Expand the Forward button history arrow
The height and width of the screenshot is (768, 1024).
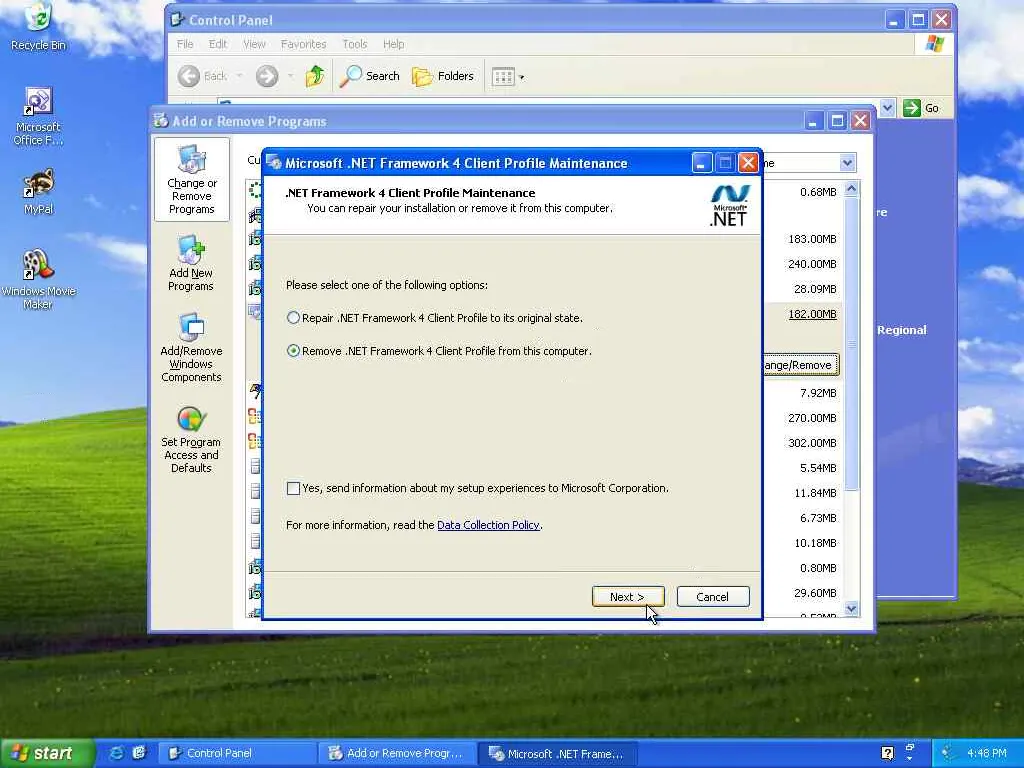pos(290,76)
